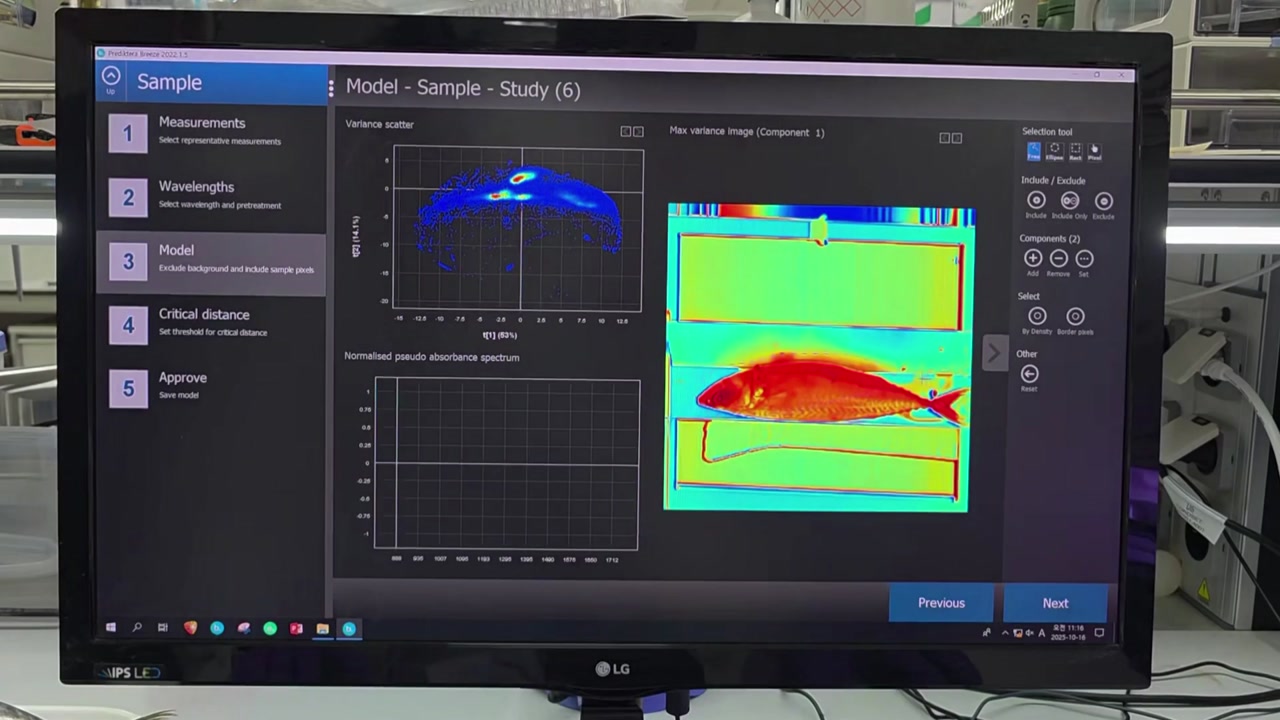Screen dimensions: 1280x720
Task: Select pixels By Density
Action: (1037, 317)
